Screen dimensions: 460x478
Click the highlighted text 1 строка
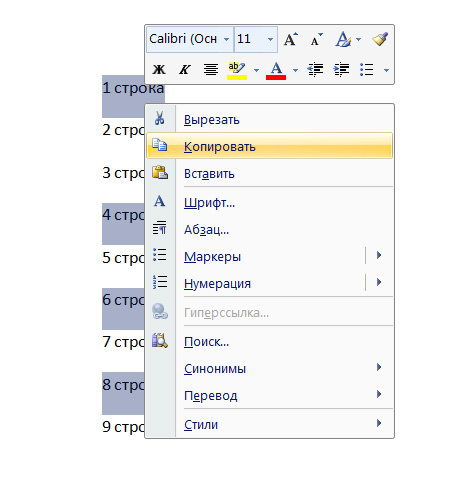133,88
